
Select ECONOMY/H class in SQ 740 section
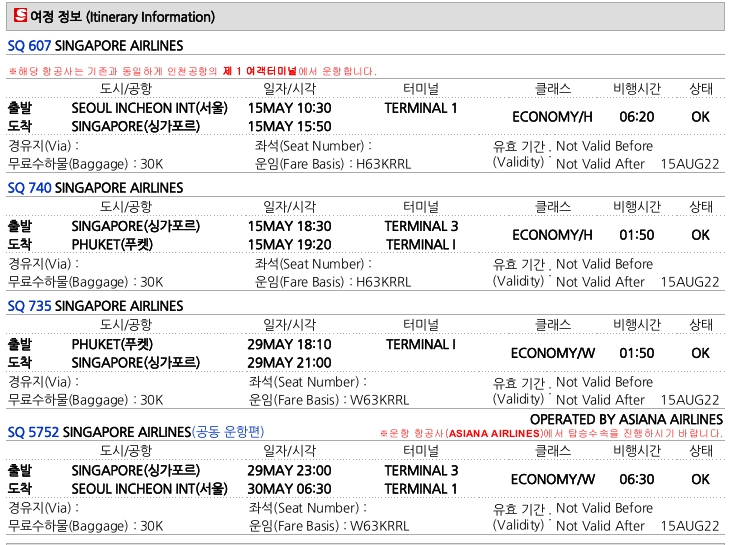click(x=552, y=235)
